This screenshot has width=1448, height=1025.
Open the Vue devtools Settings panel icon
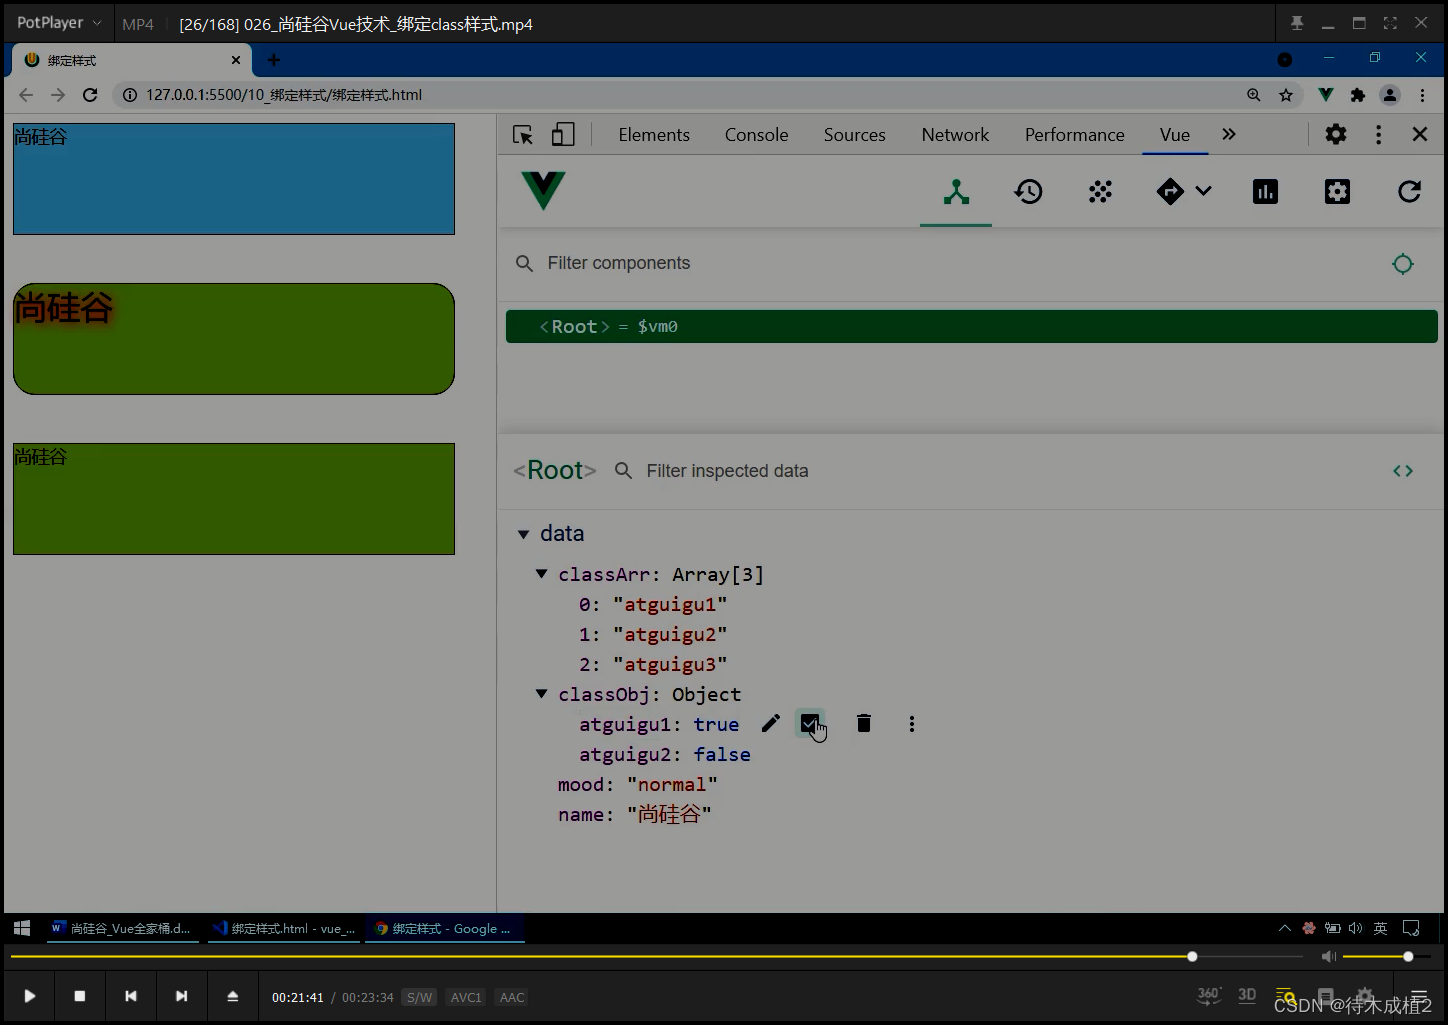1337,192
